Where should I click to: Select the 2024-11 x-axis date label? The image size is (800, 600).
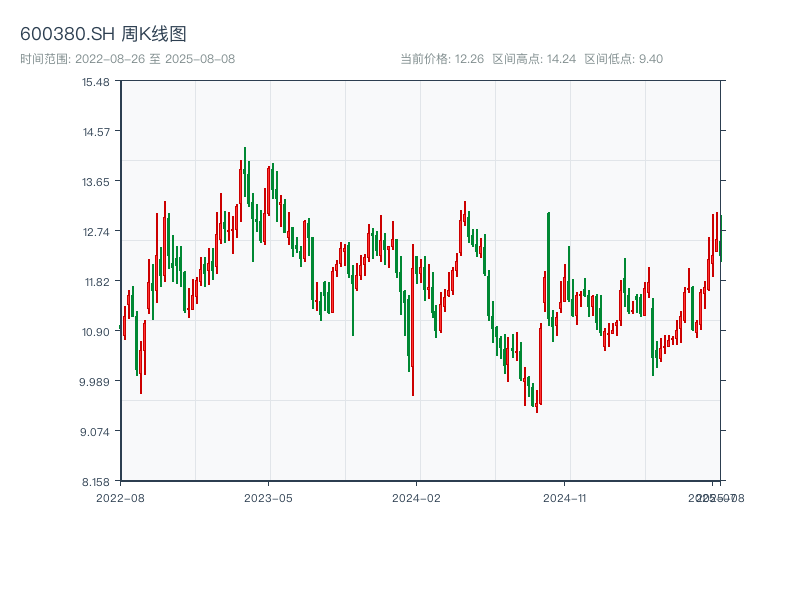(x=564, y=497)
